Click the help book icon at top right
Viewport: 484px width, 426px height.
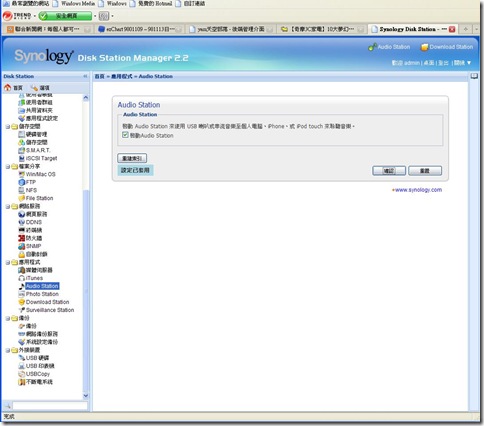474,76
